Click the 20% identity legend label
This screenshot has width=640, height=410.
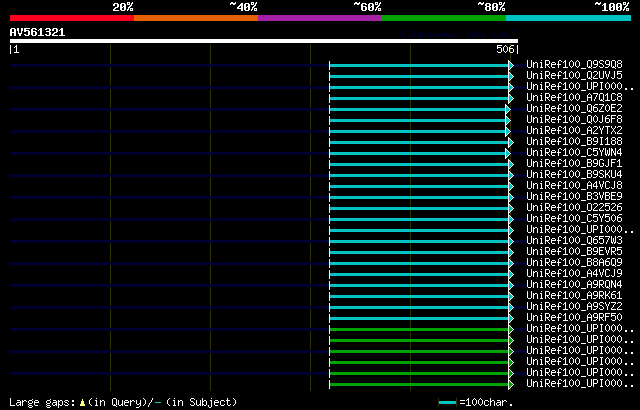[123, 7]
